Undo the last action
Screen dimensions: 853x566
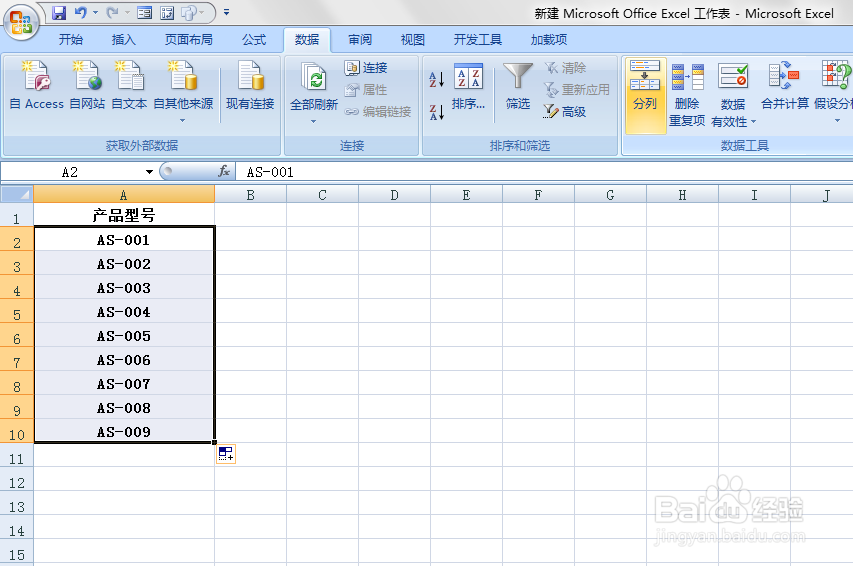point(81,12)
